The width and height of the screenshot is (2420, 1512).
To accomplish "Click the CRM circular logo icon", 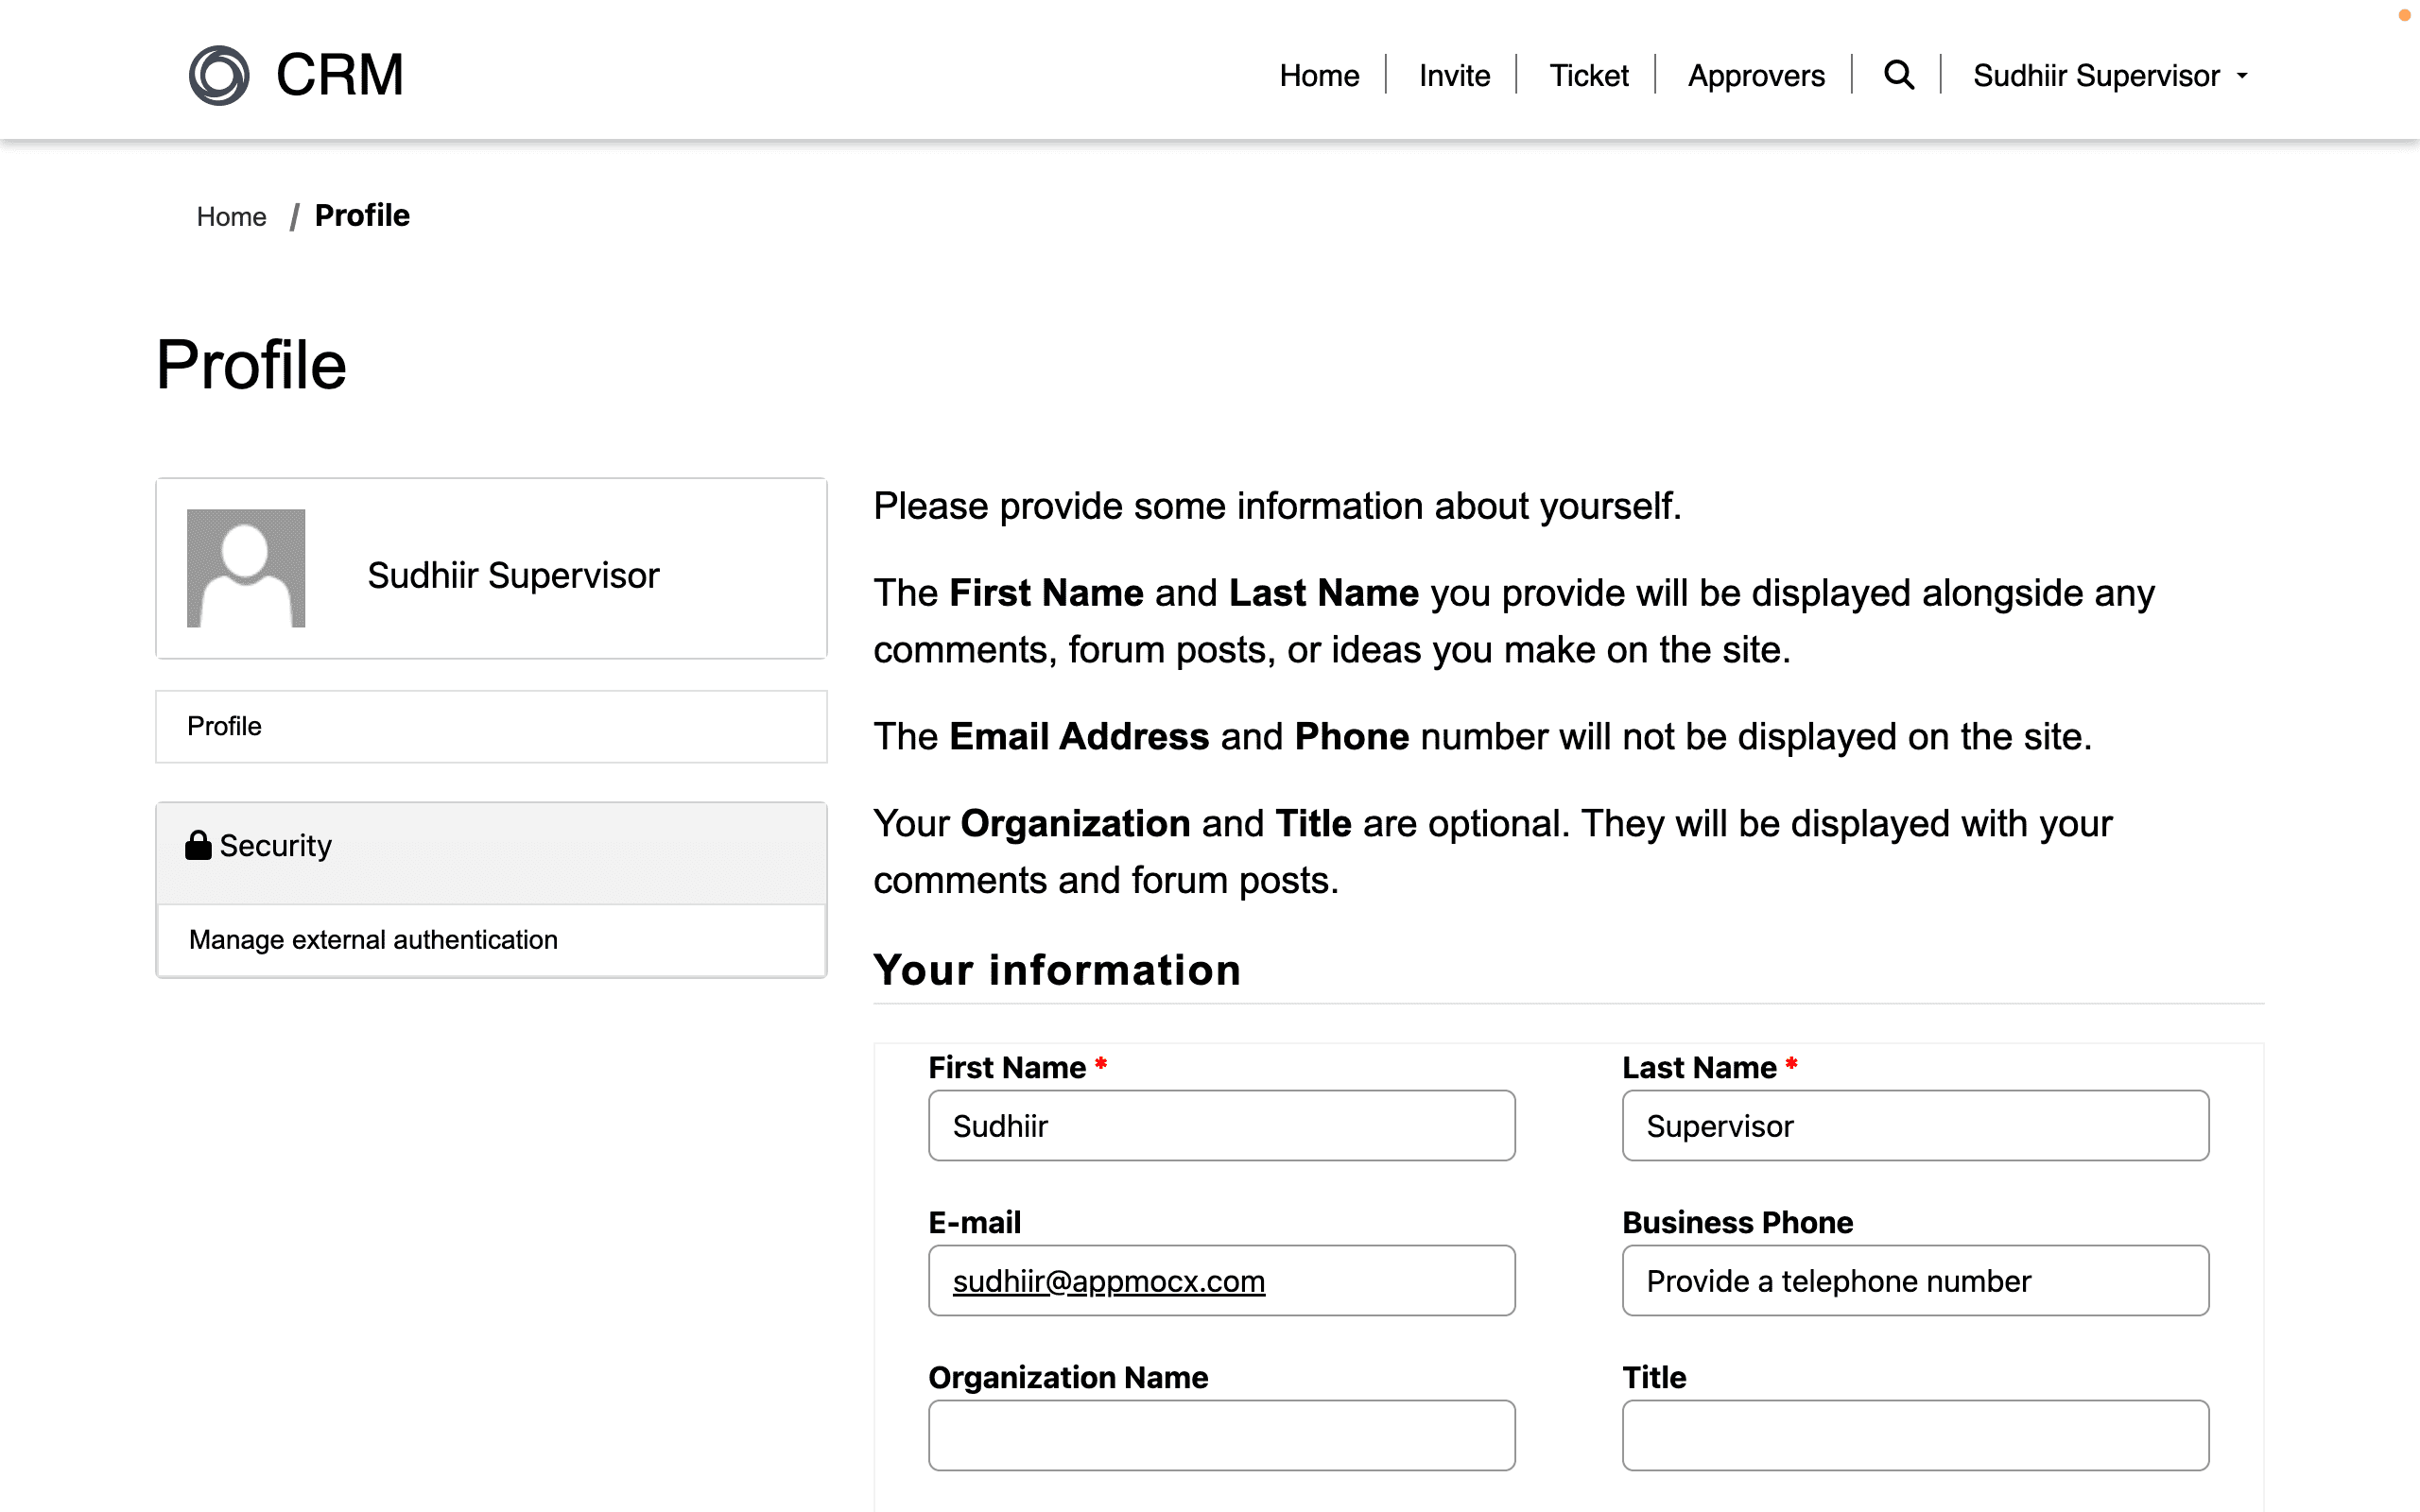I will 219,76.
